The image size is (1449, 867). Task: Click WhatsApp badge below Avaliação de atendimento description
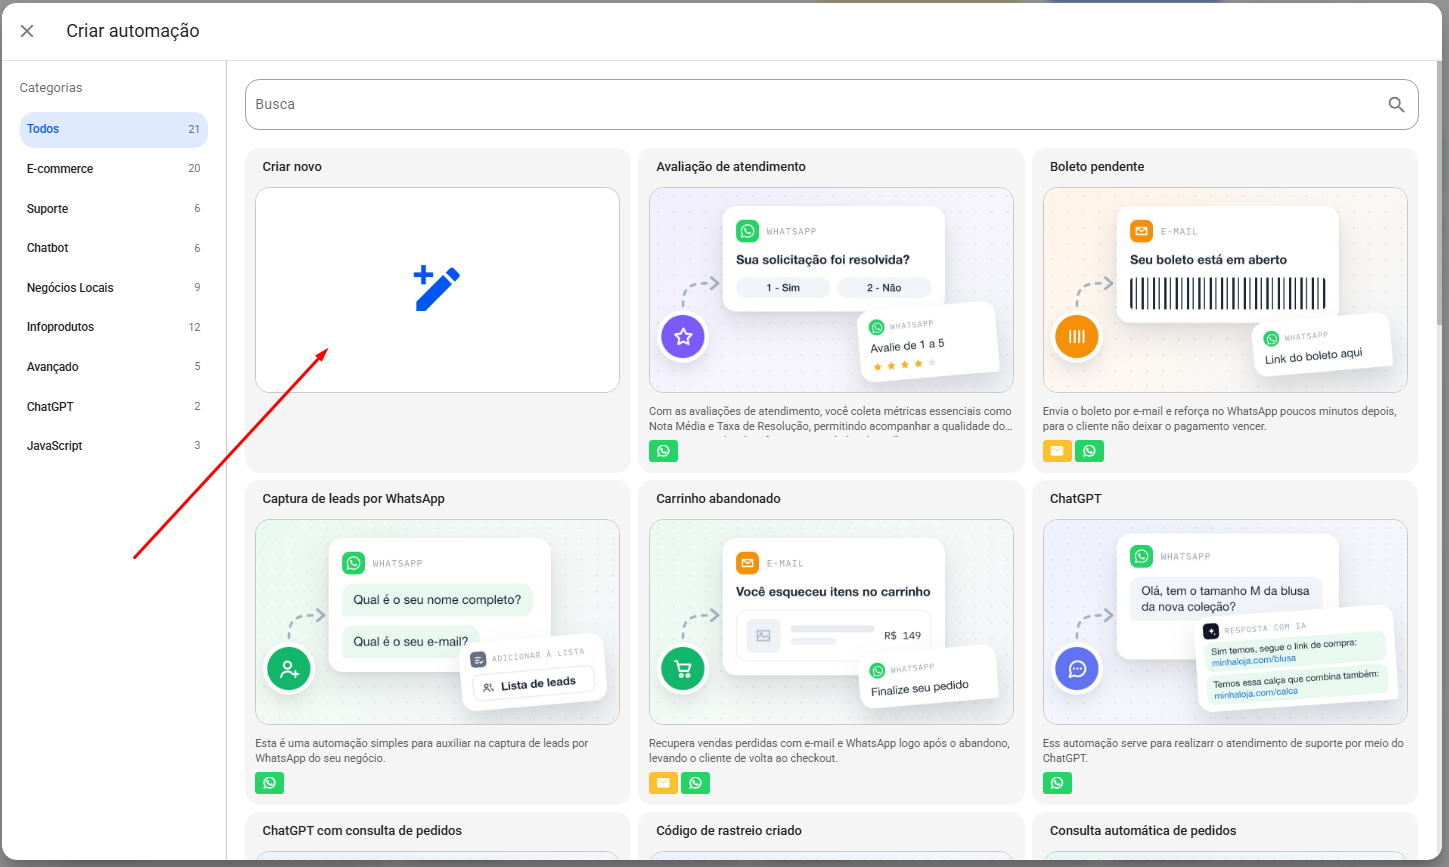pos(663,451)
